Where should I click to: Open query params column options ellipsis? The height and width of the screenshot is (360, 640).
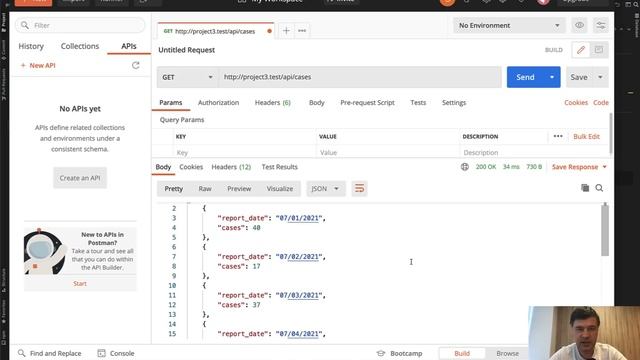pyautogui.click(x=558, y=136)
